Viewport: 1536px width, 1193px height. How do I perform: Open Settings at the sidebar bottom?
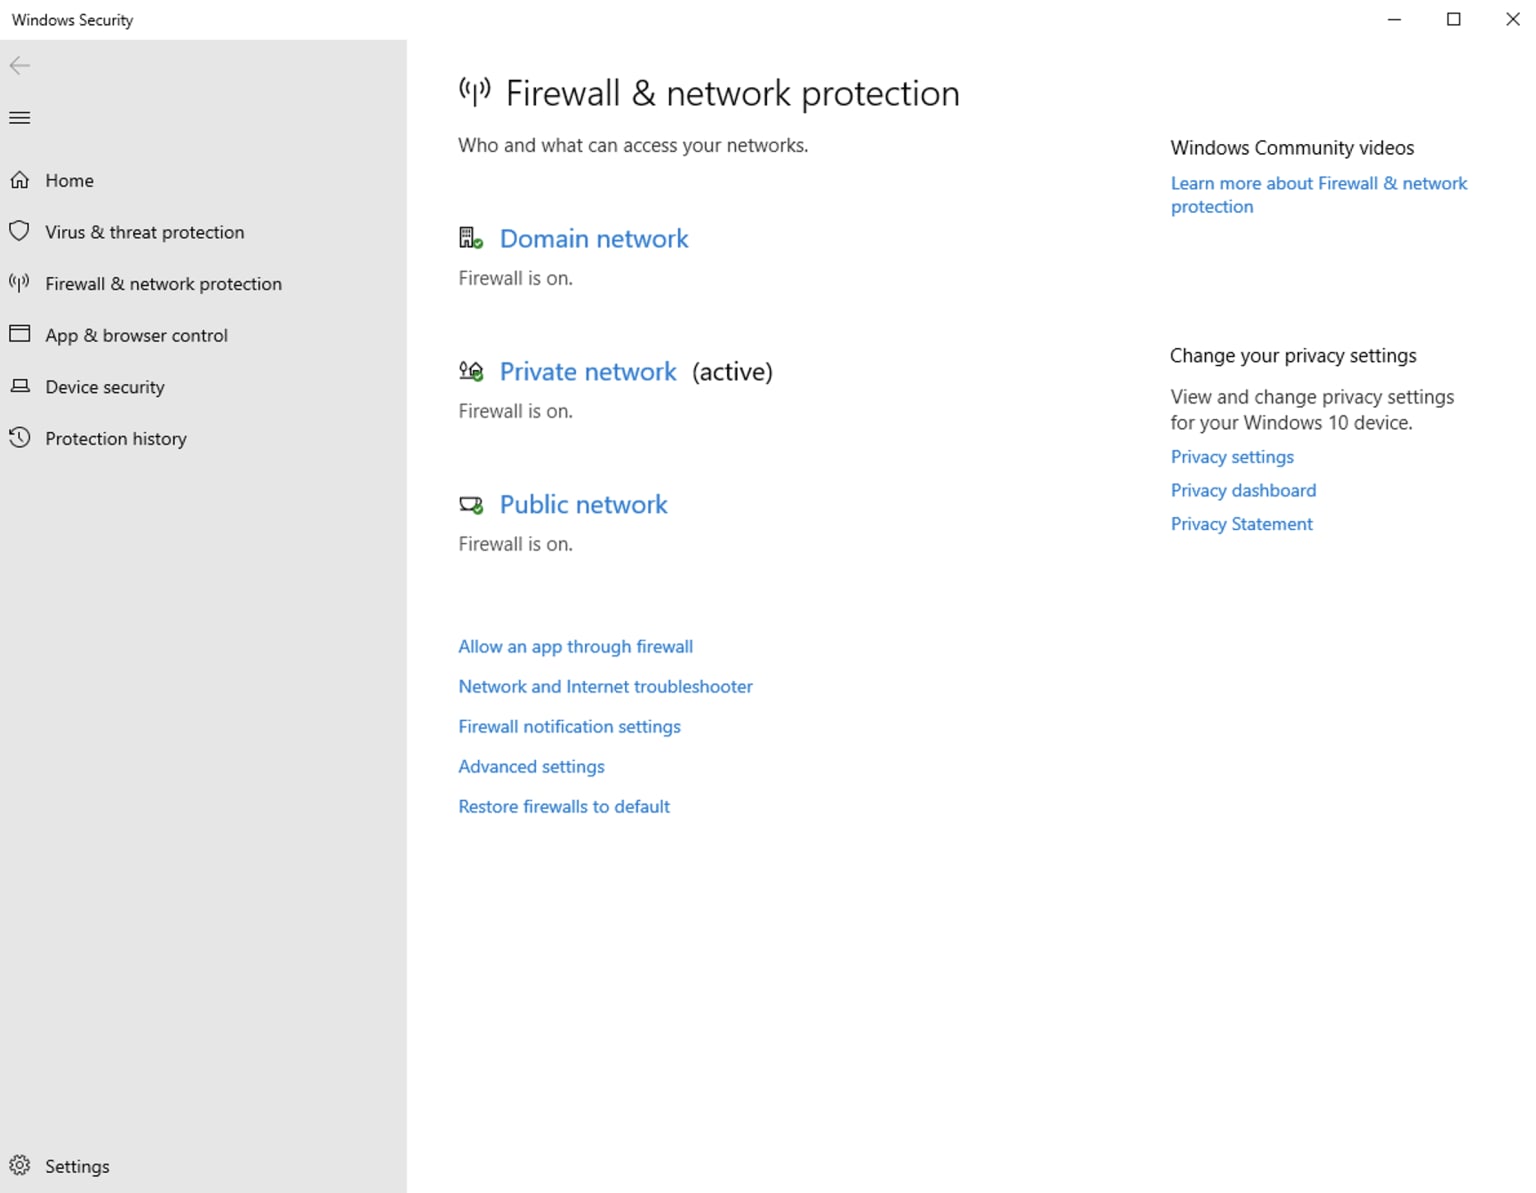tap(77, 1166)
